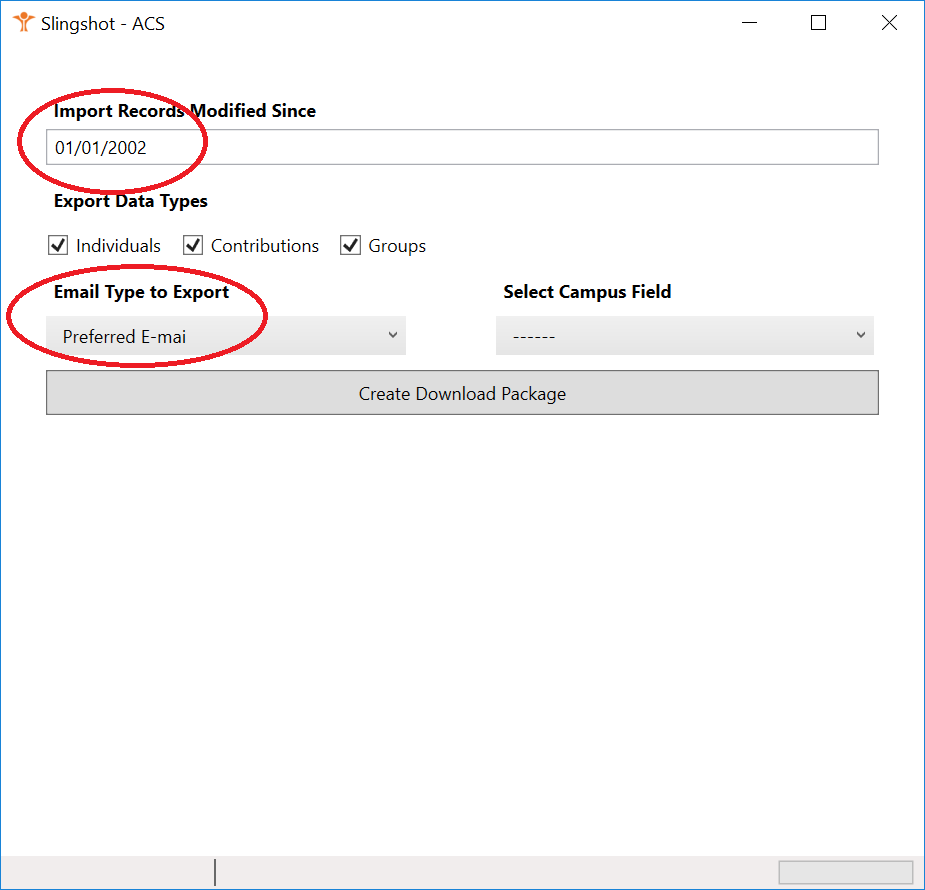925x890 pixels.
Task: Click the Export Data Types label
Action: coord(130,201)
